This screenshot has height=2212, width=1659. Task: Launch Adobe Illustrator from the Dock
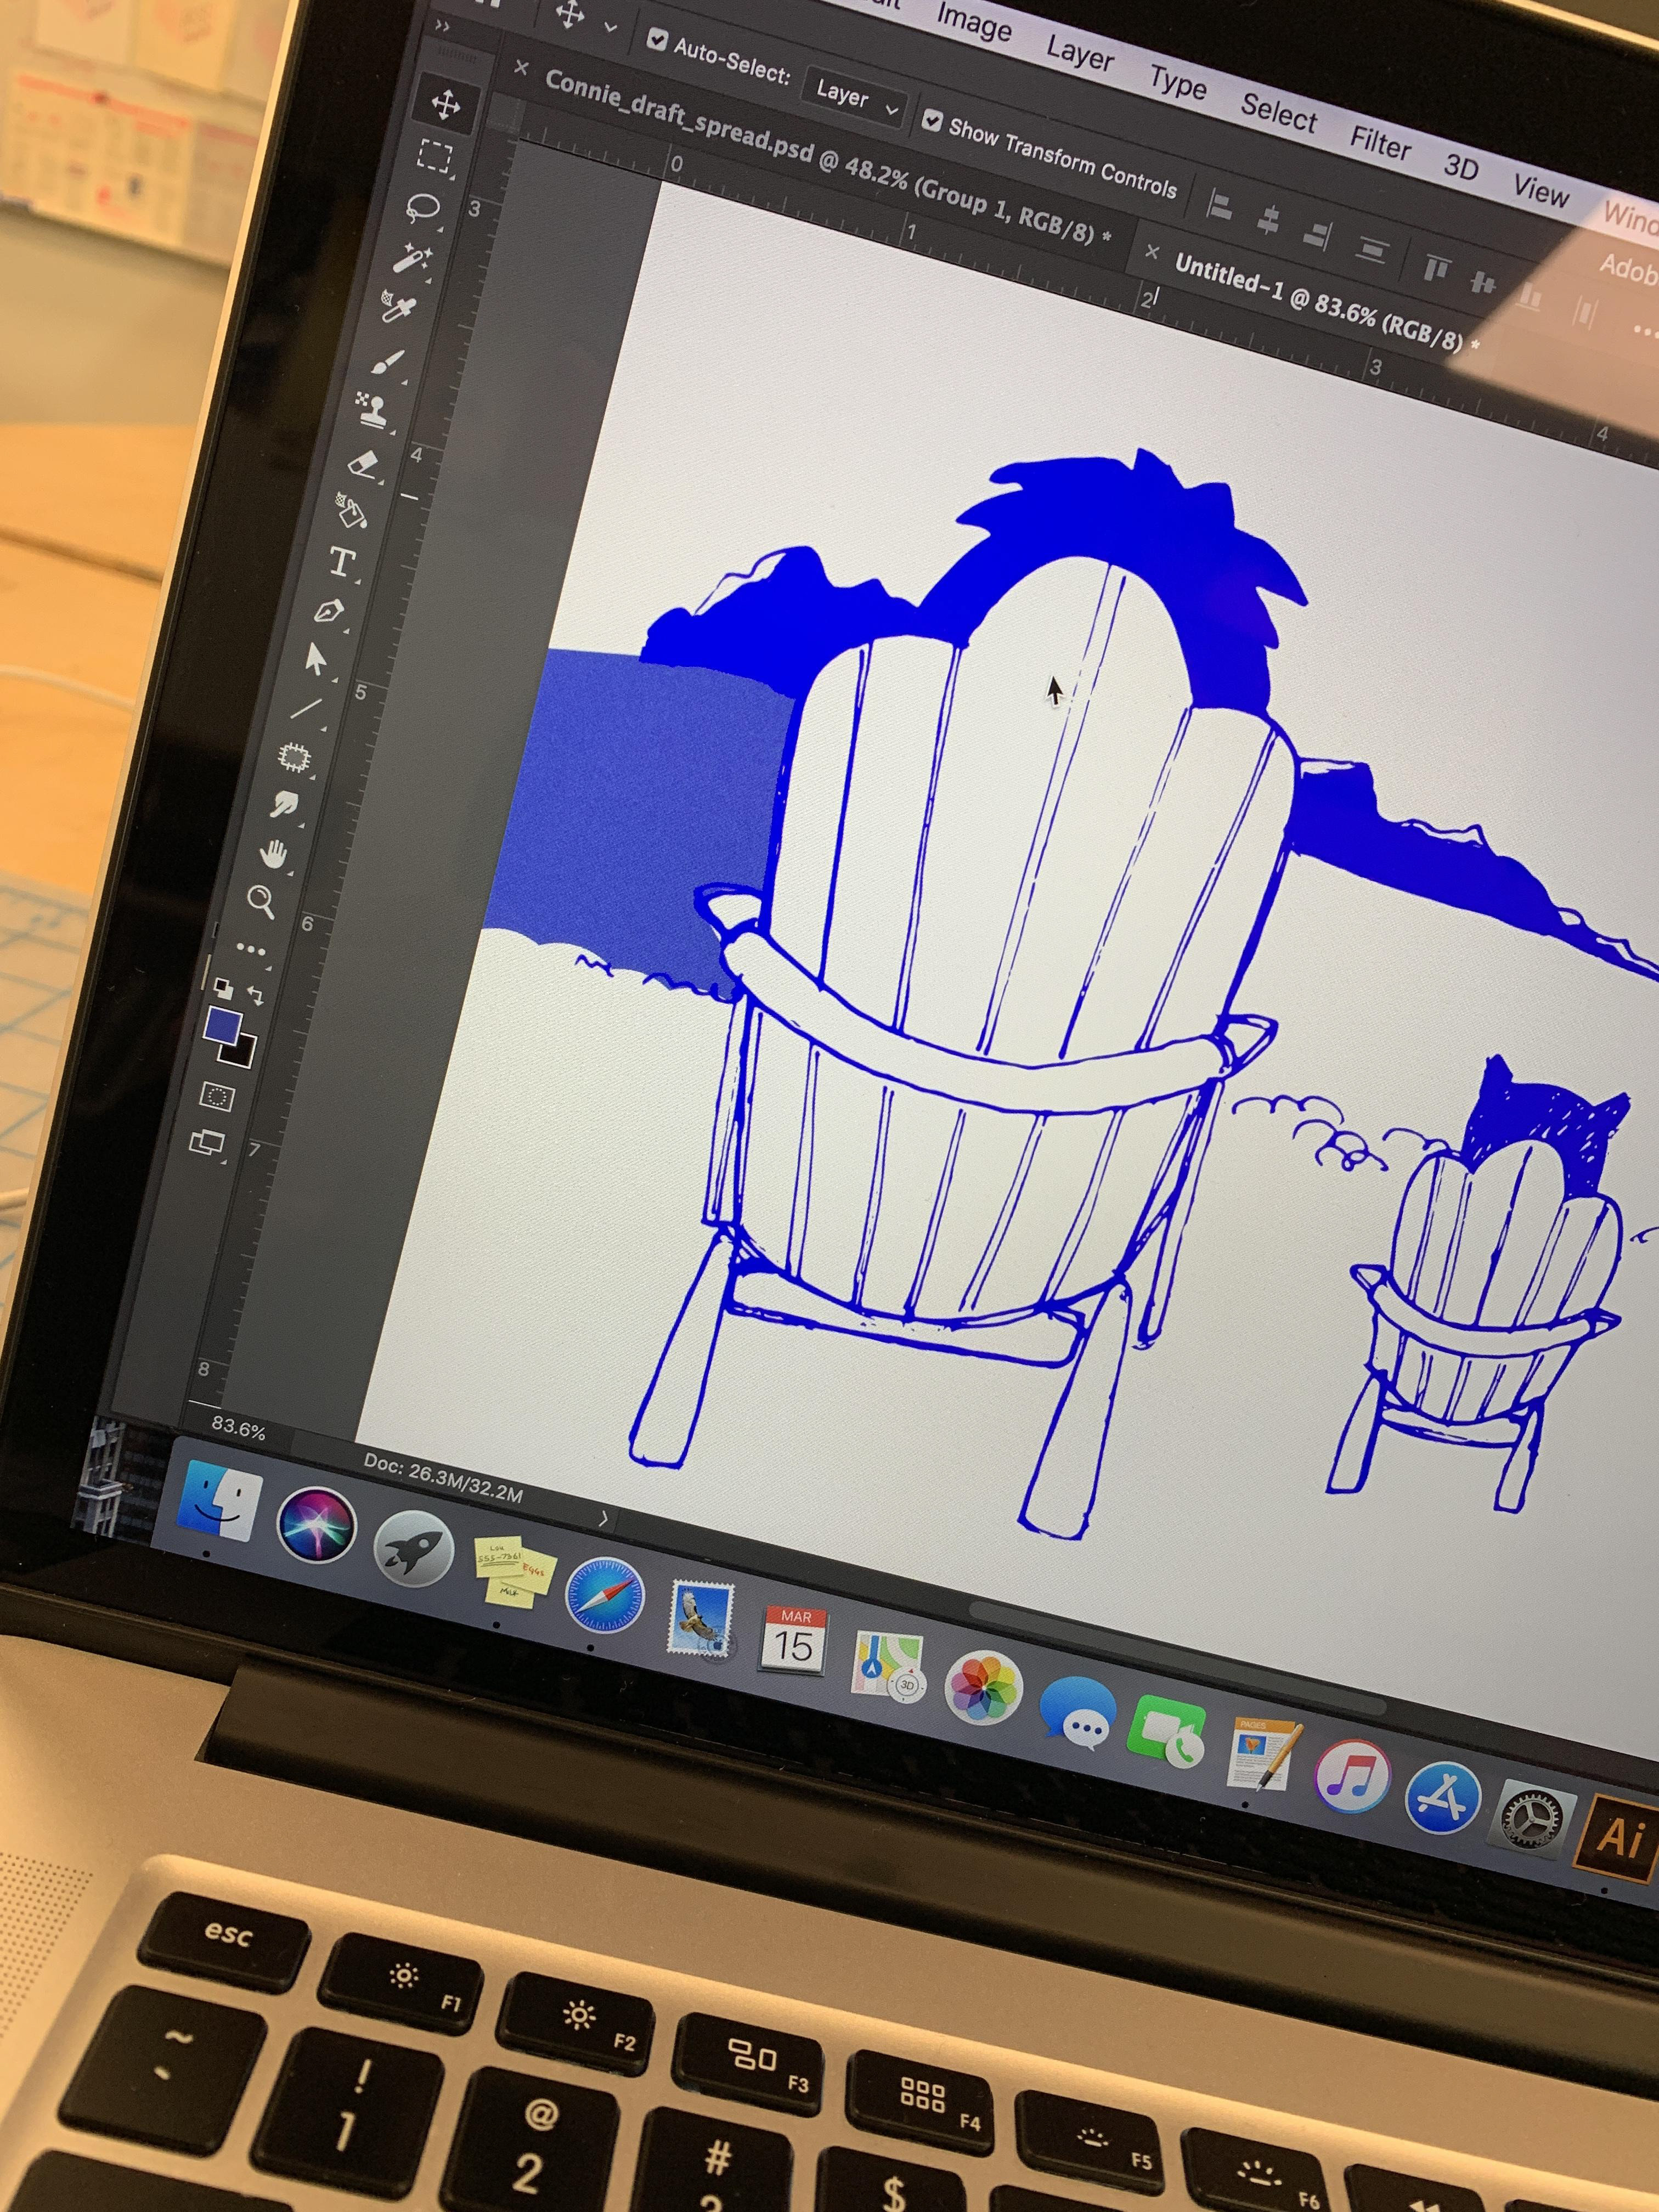pos(1619,1838)
